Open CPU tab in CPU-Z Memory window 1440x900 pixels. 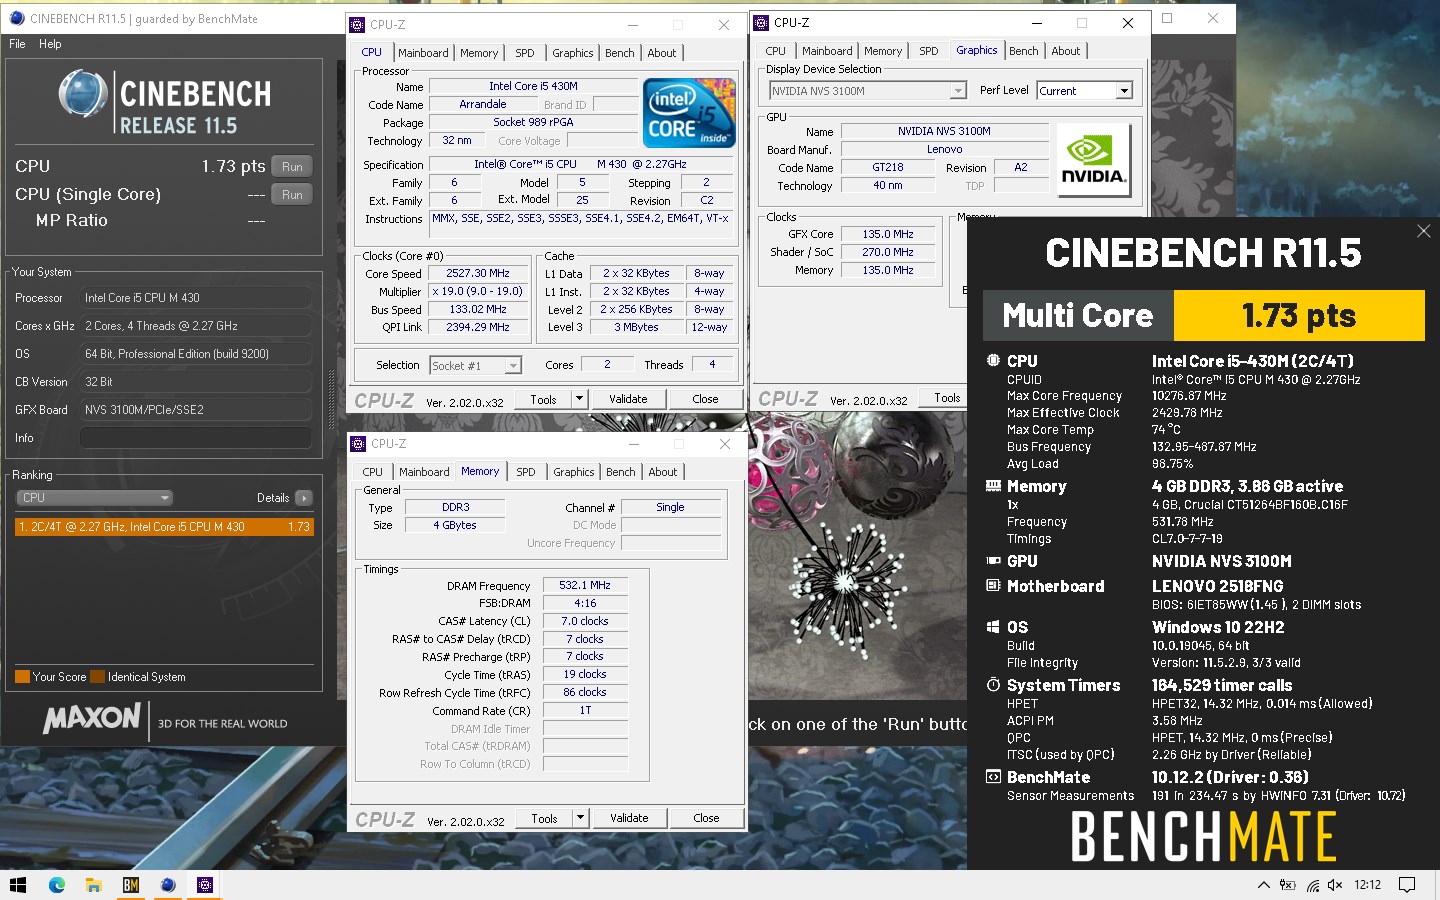372,472
